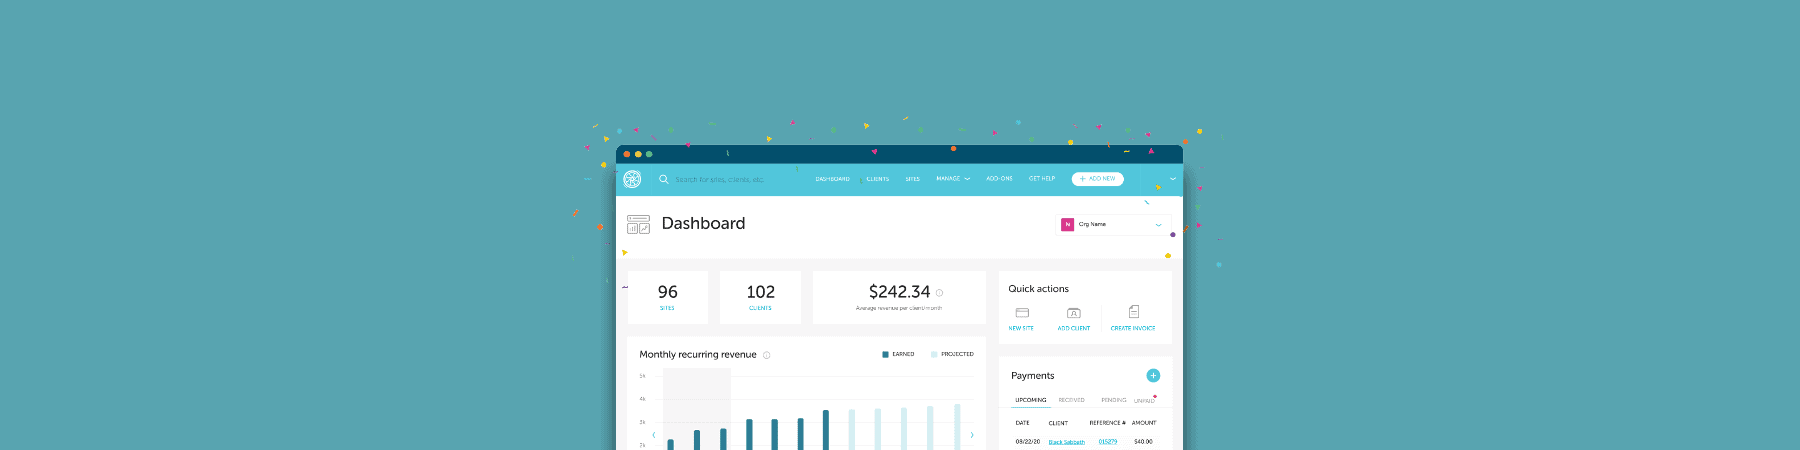Click the circular app logo in the navbar
1800x450 pixels.
tap(632, 179)
